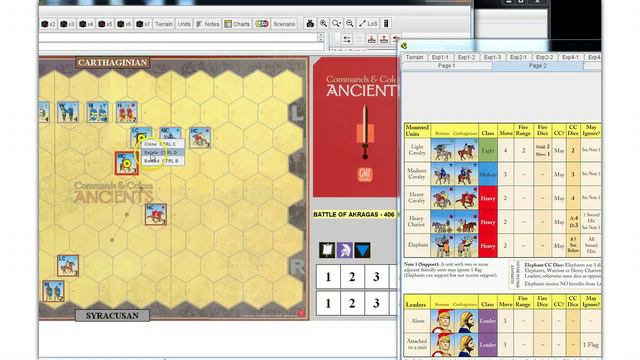Activate the LoS line-of-sight tool
The height and width of the screenshot is (360, 640).
tap(368, 24)
